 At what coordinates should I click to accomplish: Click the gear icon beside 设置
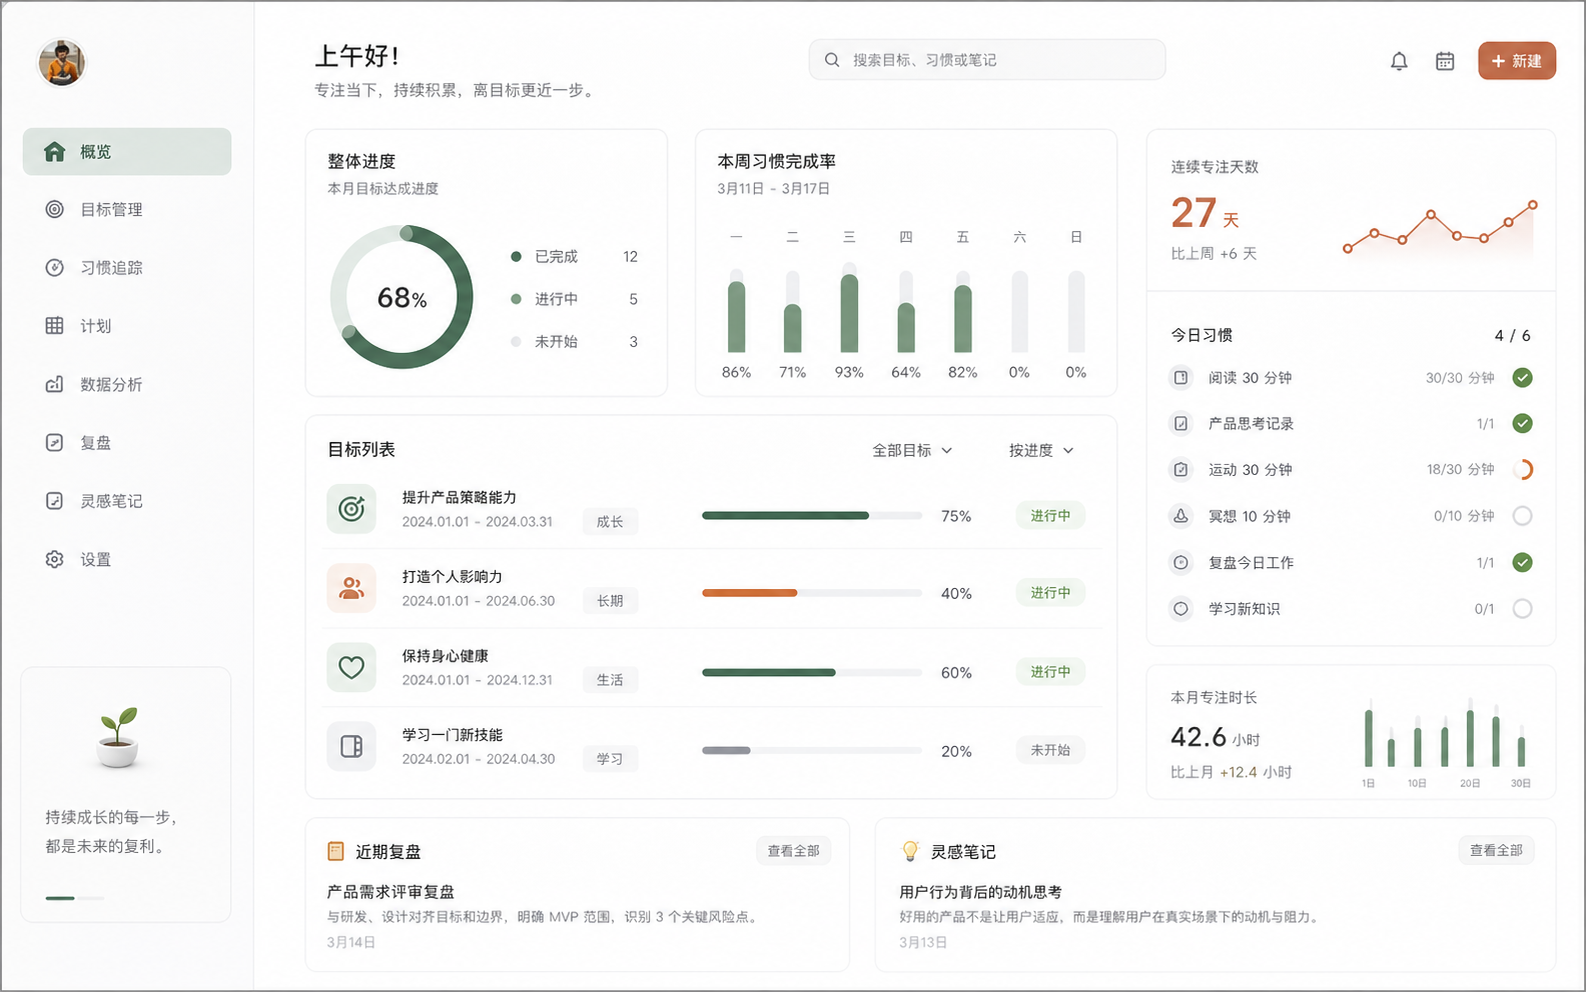click(54, 559)
